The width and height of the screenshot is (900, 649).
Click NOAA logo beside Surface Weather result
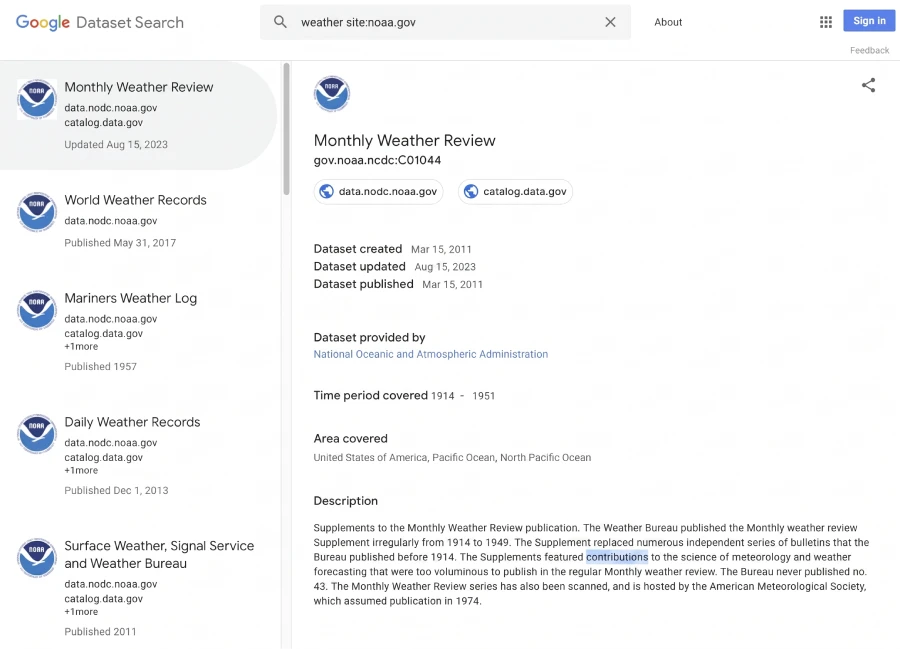click(37, 558)
